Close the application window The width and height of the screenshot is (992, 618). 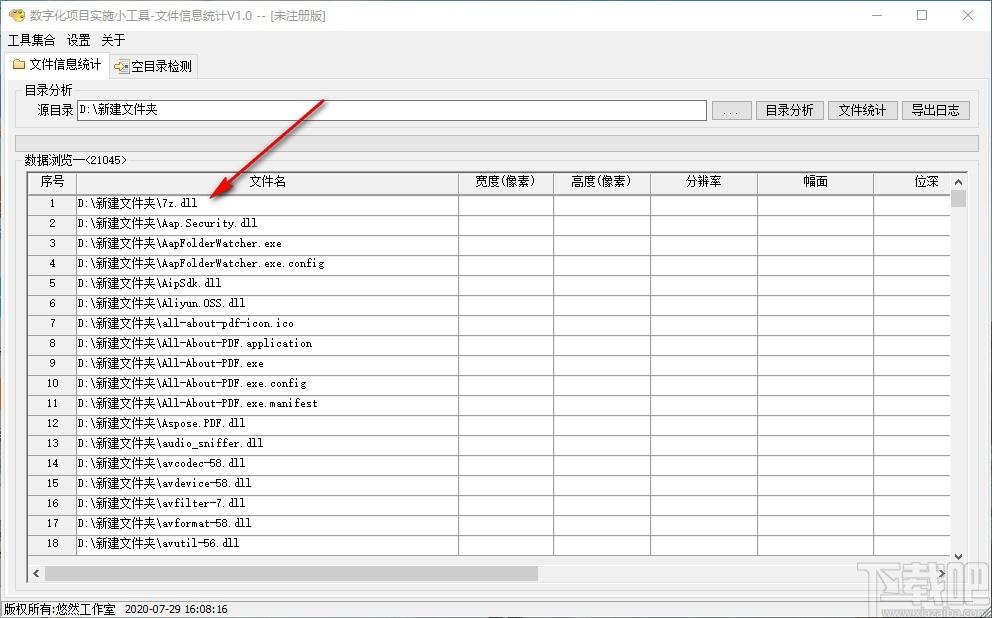point(968,15)
